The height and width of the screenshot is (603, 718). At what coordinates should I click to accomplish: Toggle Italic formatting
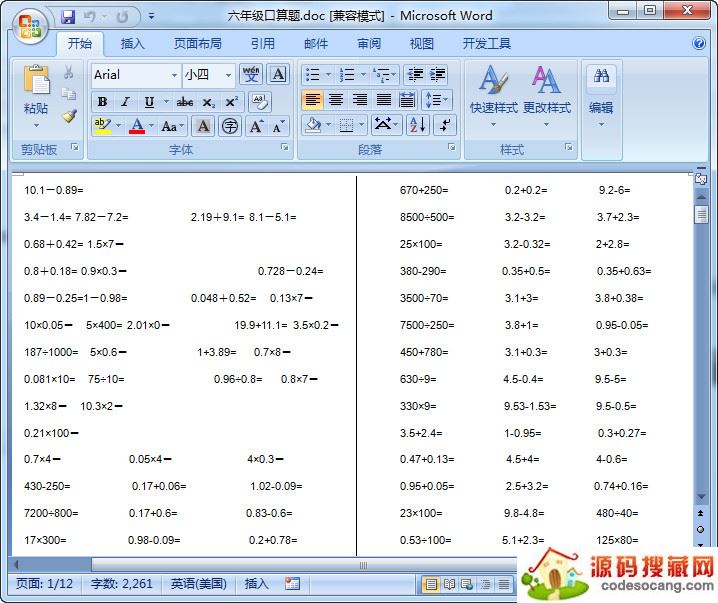tap(125, 102)
